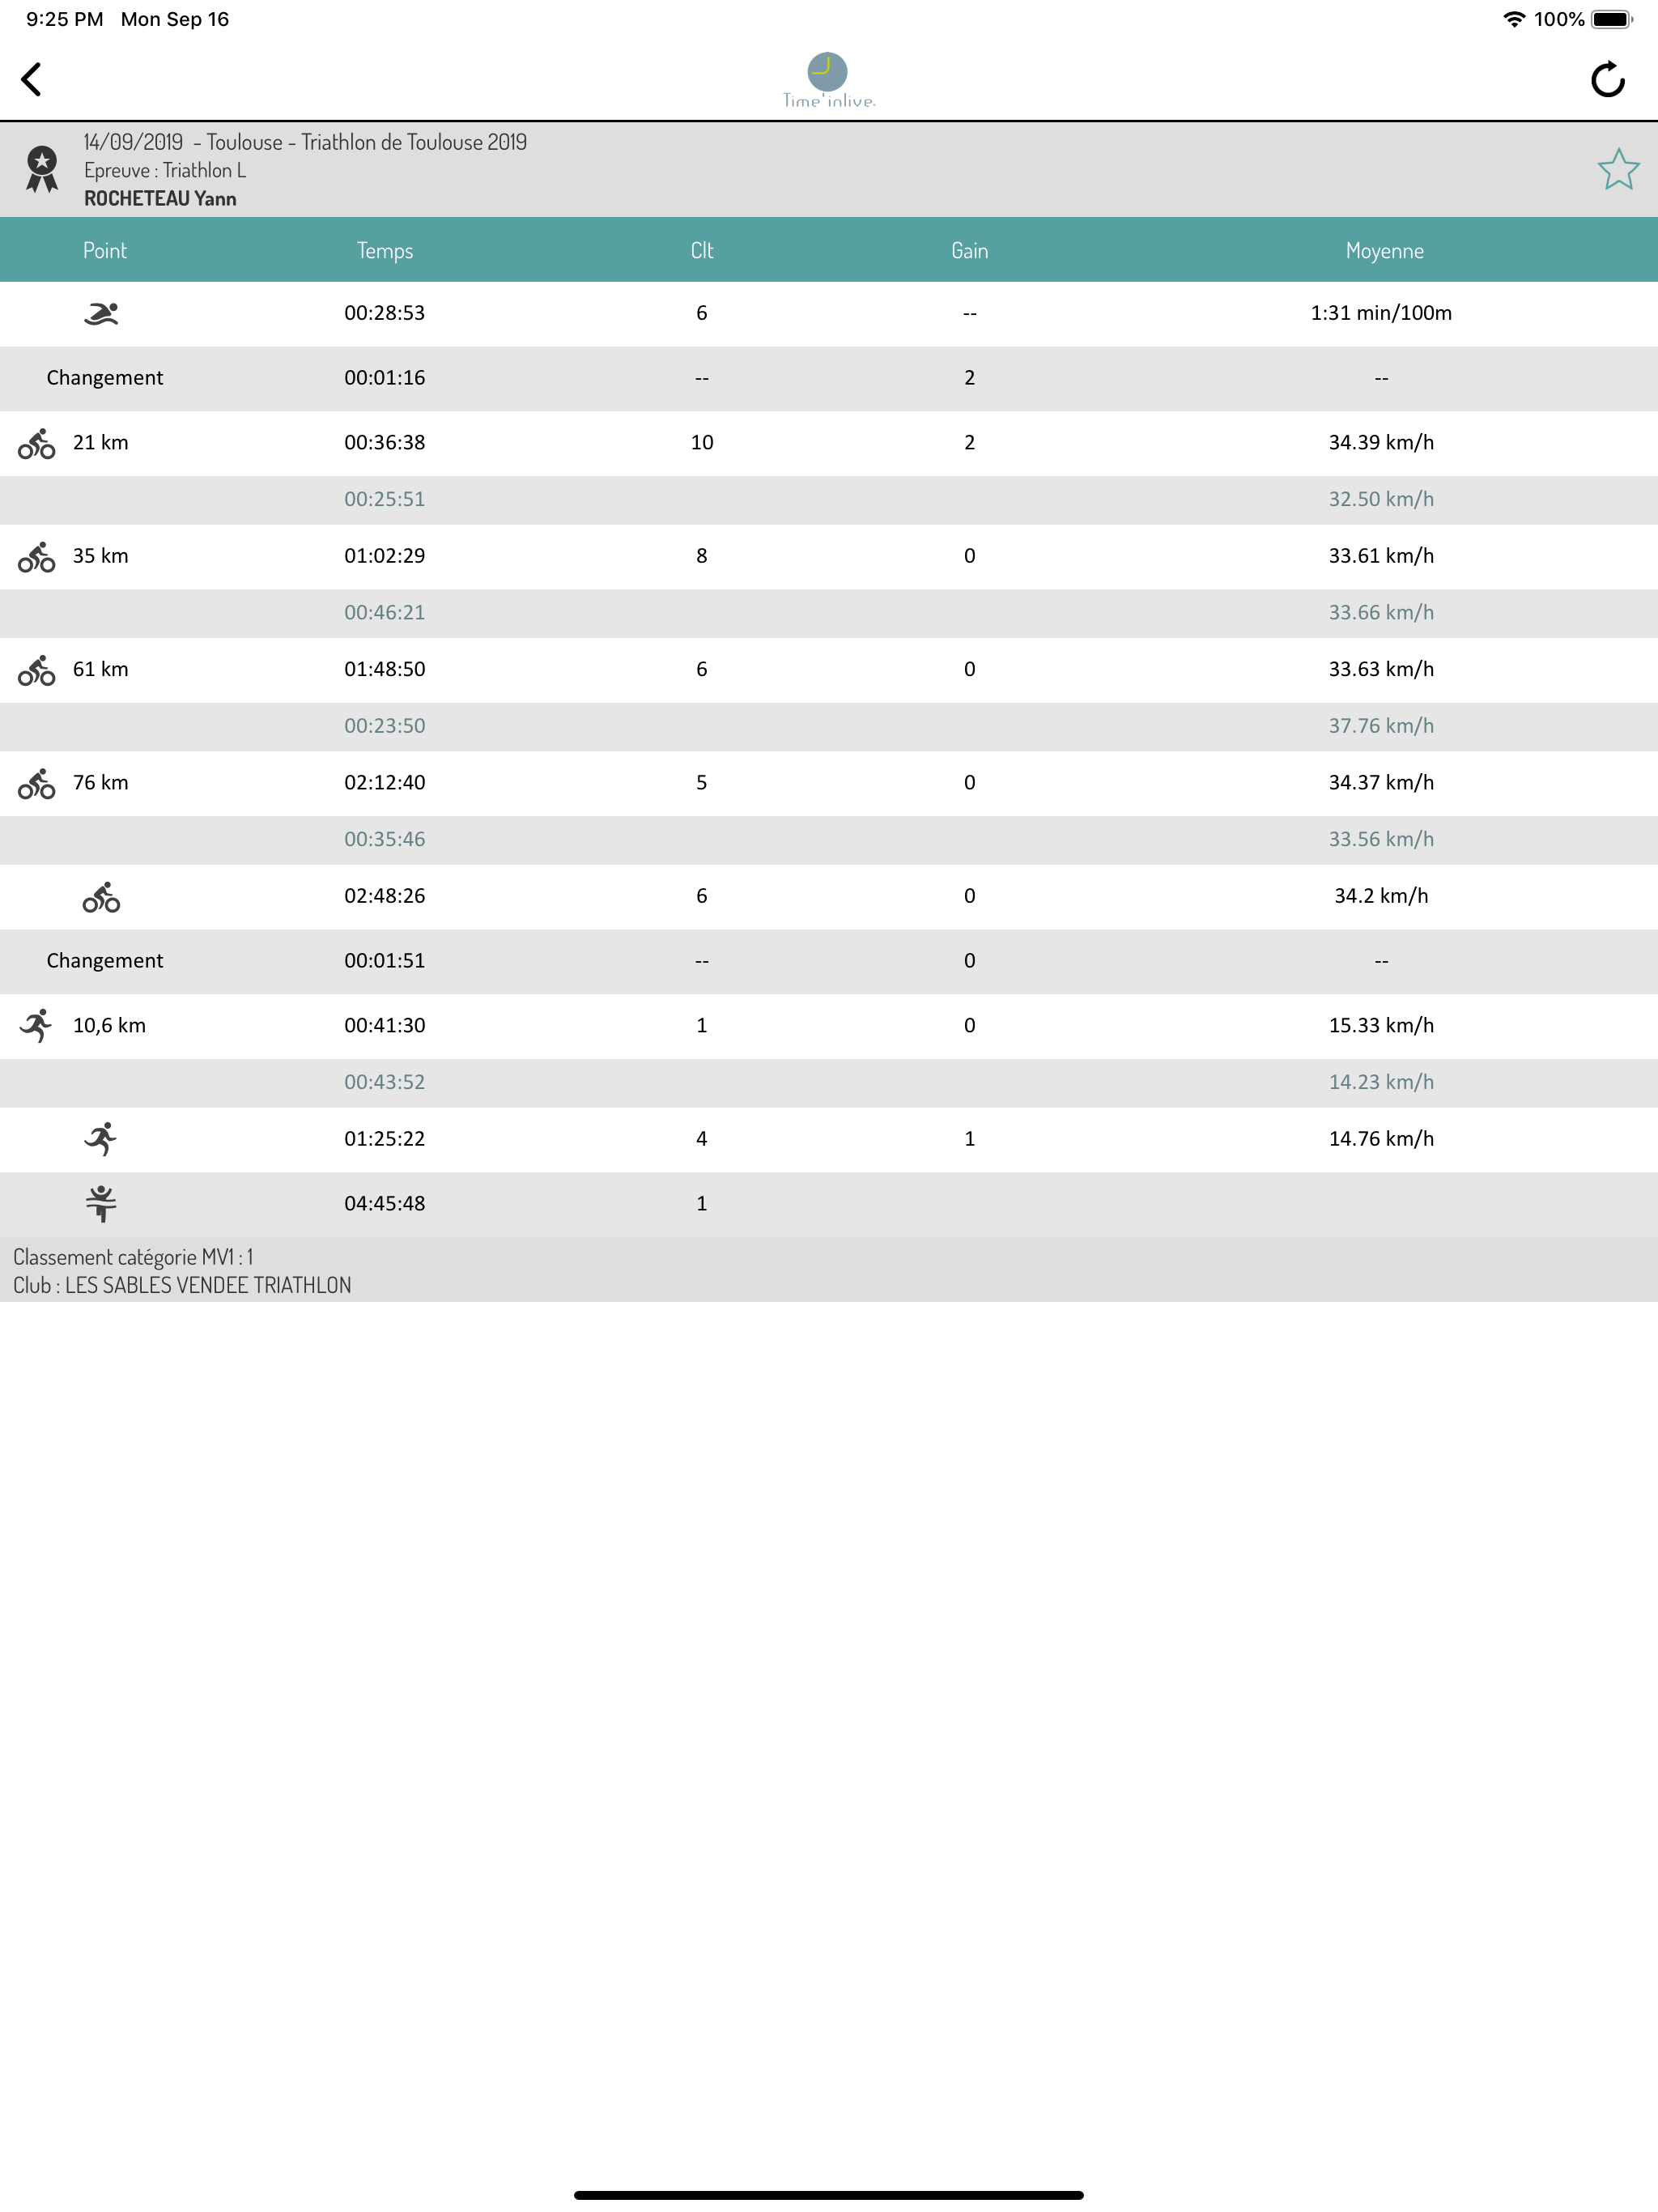
Task: Select the 61 km cycling icon
Action: pyautogui.click(x=37, y=670)
